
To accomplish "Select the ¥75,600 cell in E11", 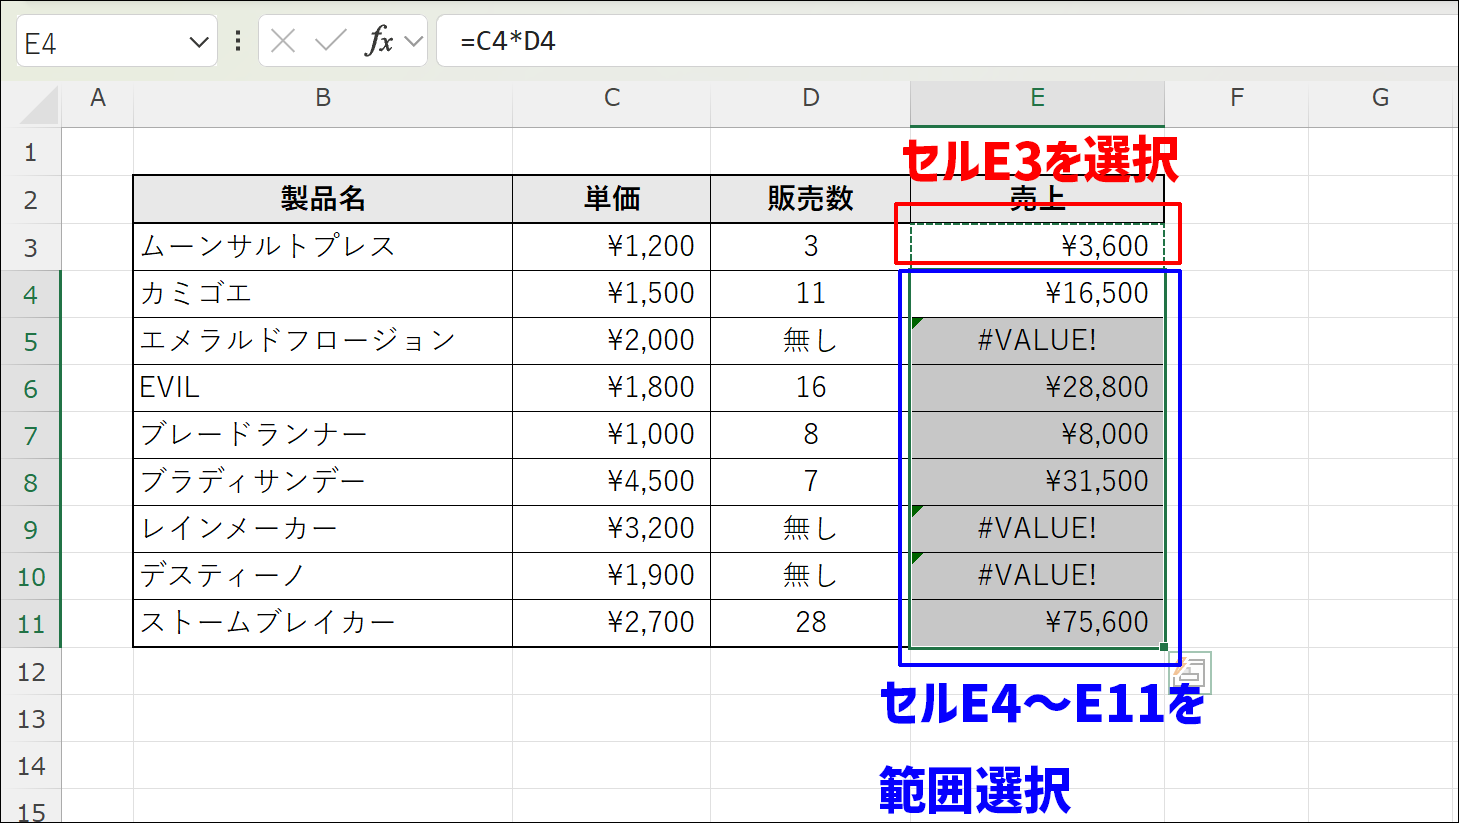I will [x=1037, y=622].
